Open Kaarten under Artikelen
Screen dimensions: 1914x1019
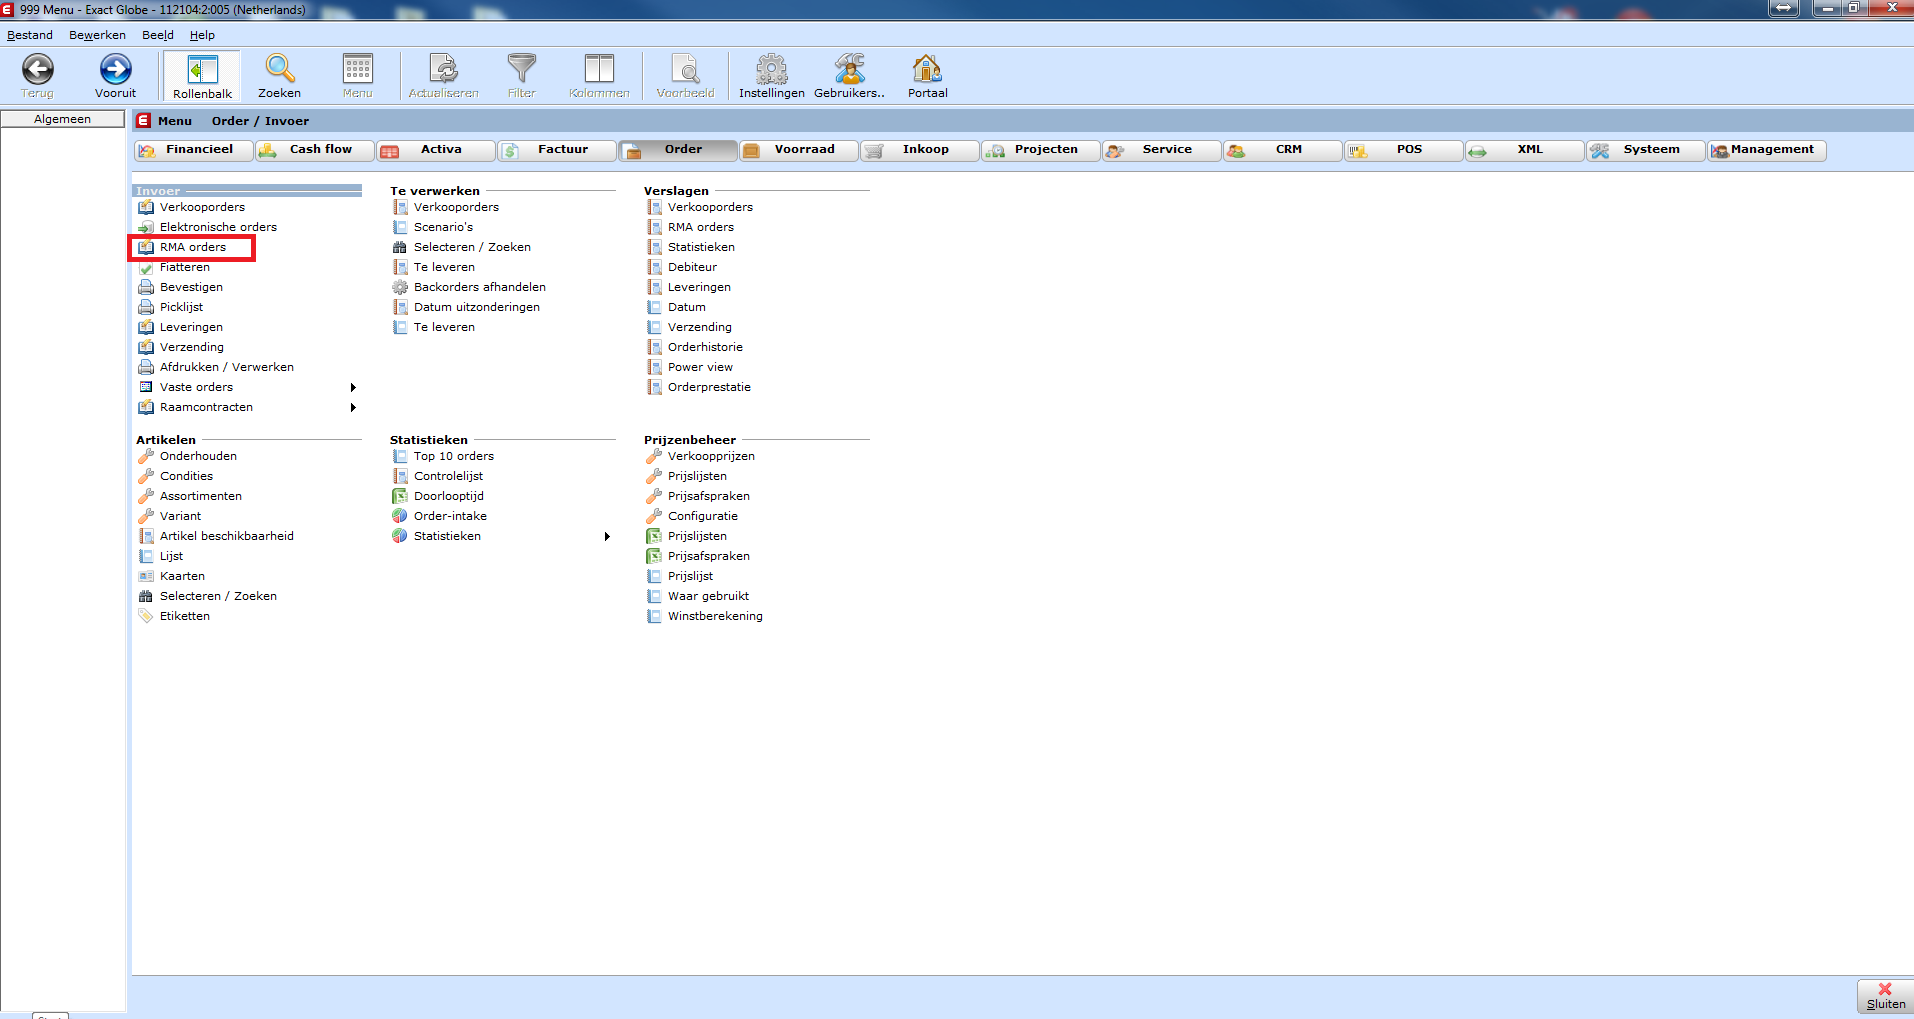coord(182,576)
